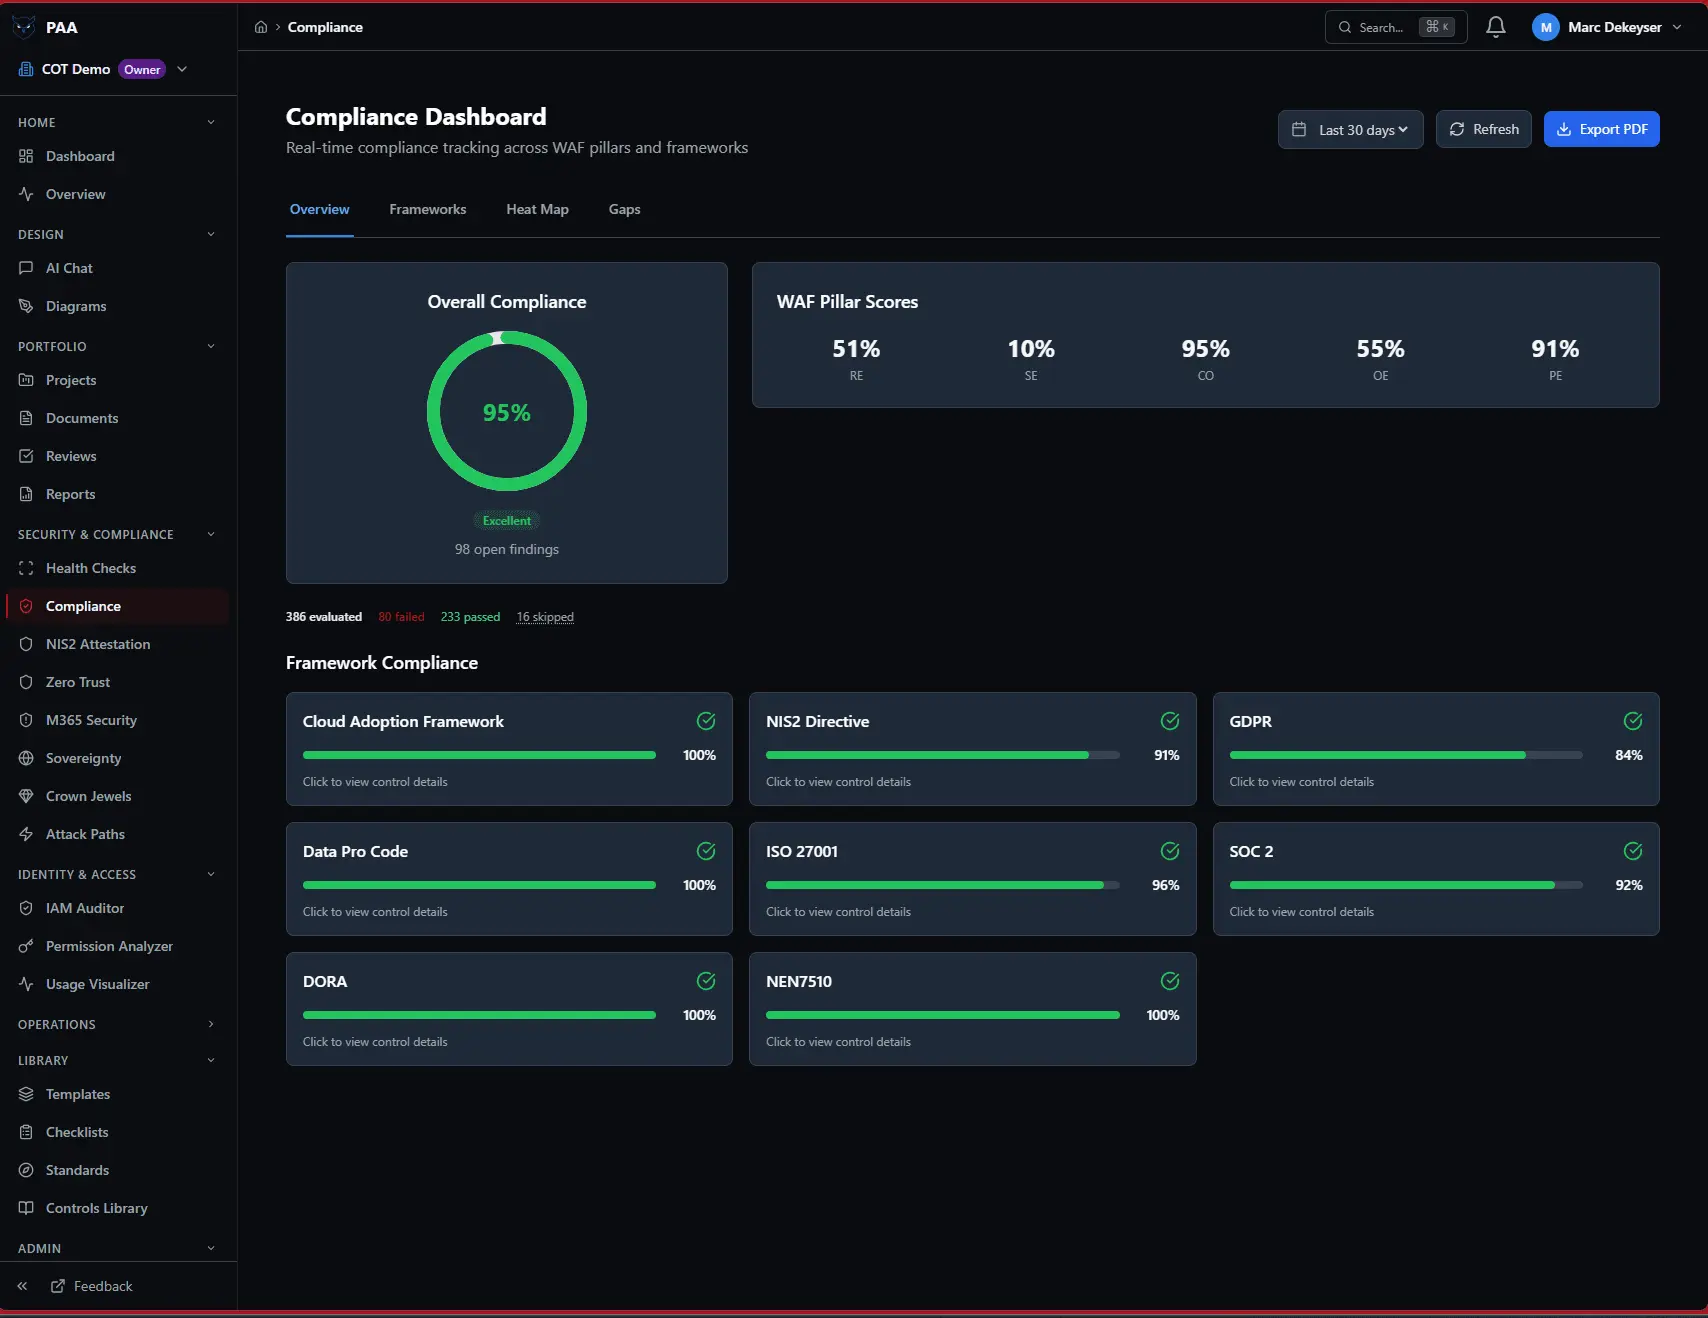The width and height of the screenshot is (1708, 1318).
Task: Click the GDPR 84% progress bar
Action: (x=1405, y=755)
